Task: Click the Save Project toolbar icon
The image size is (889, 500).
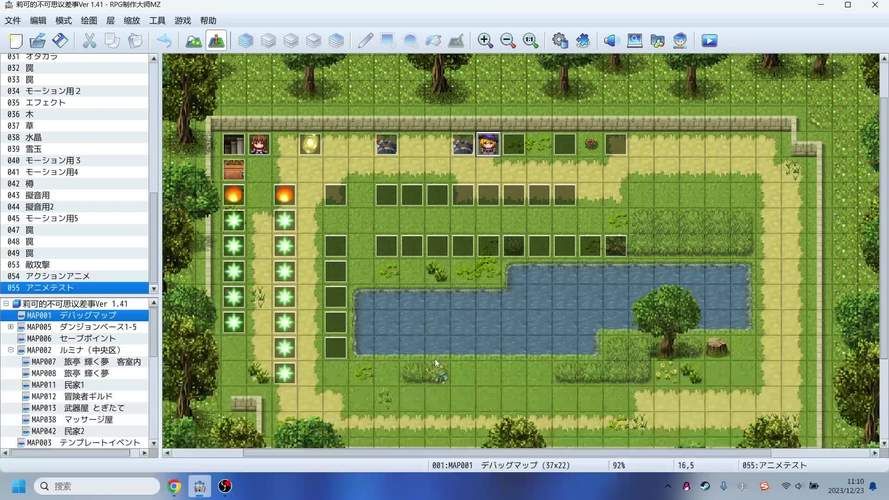Action: coord(60,41)
